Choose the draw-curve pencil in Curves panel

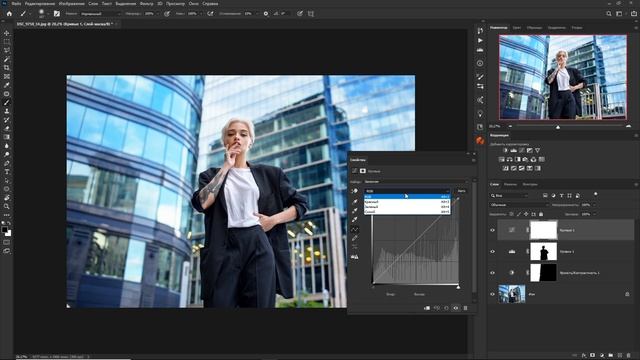[355, 238]
